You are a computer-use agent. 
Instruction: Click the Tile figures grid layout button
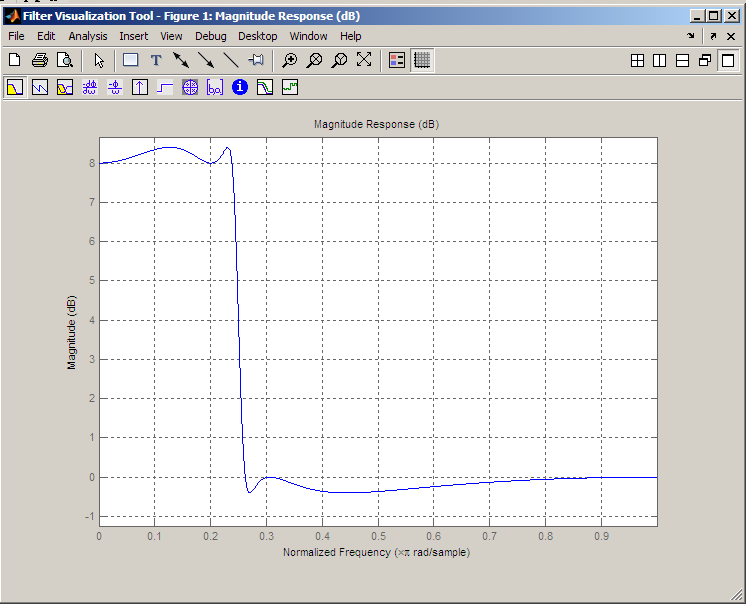coord(637,60)
